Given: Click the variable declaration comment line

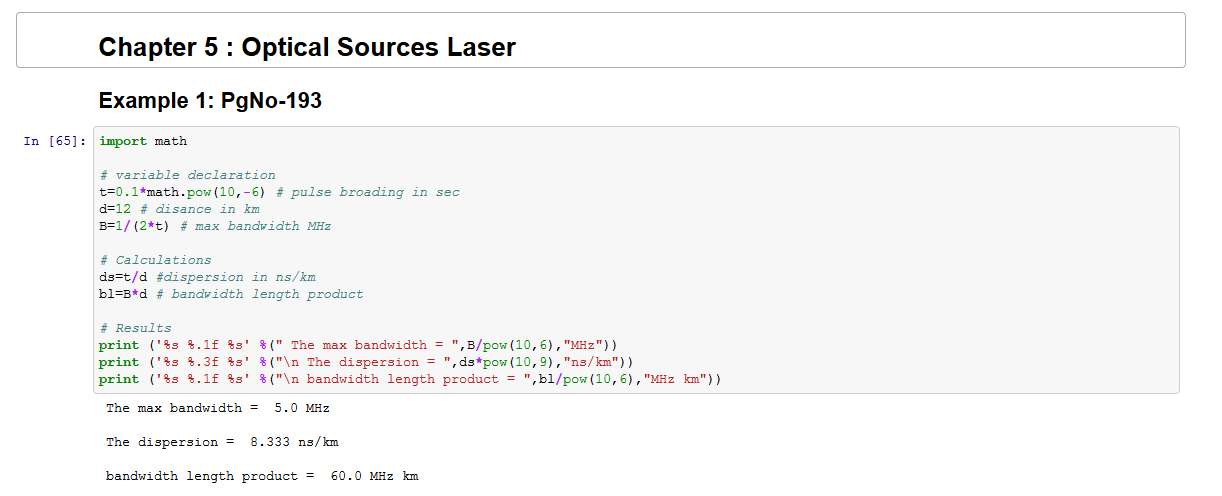Looking at the screenshot, I should click(x=187, y=175).
